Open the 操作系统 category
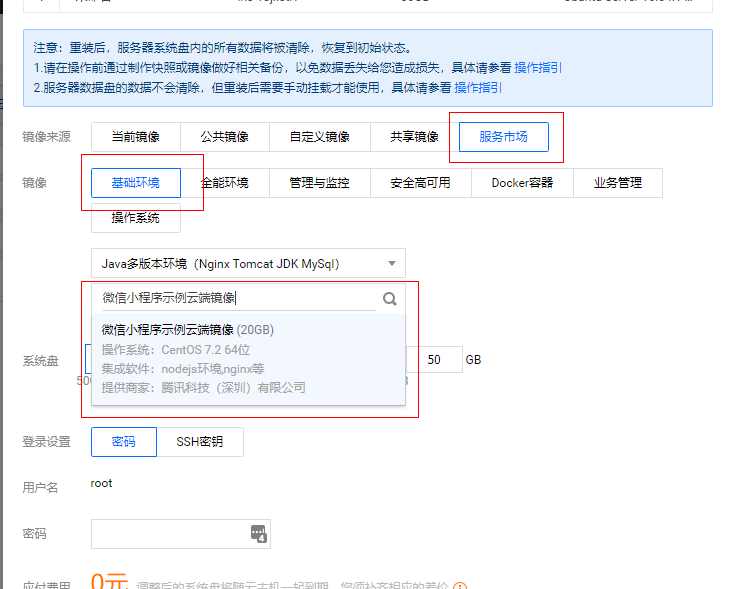The width and height of the screenshot is (733, 589). coord(135,218)
